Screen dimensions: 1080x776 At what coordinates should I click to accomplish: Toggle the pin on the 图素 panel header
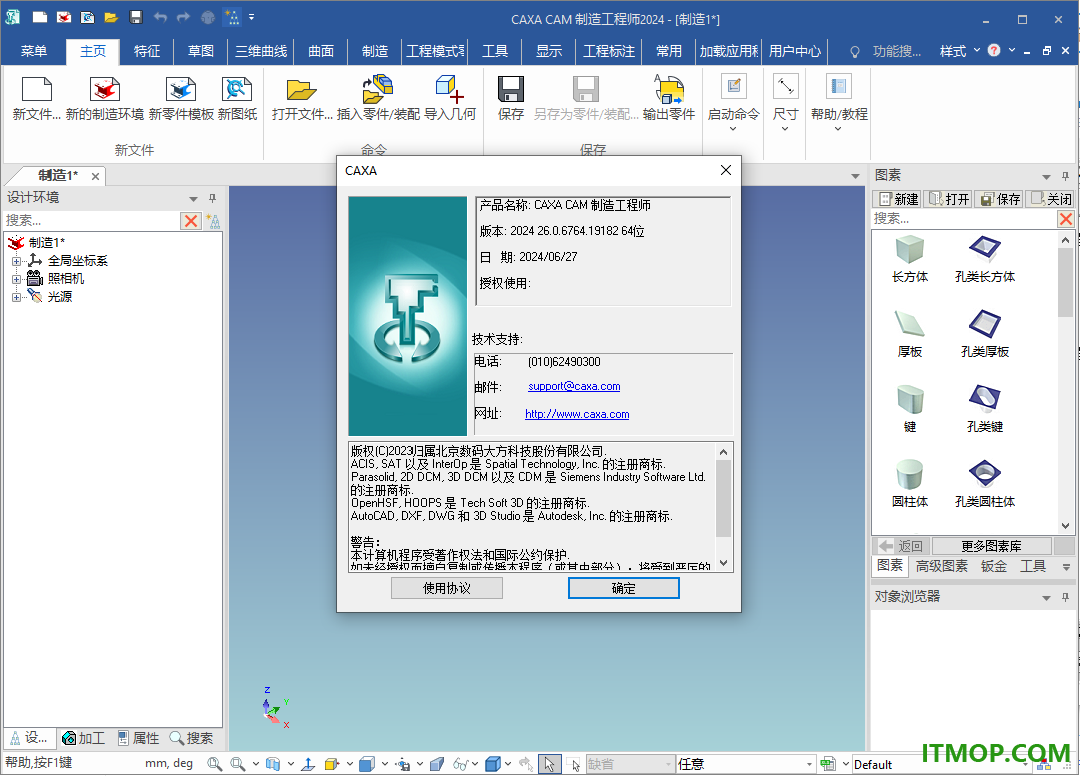(1065, 176)
